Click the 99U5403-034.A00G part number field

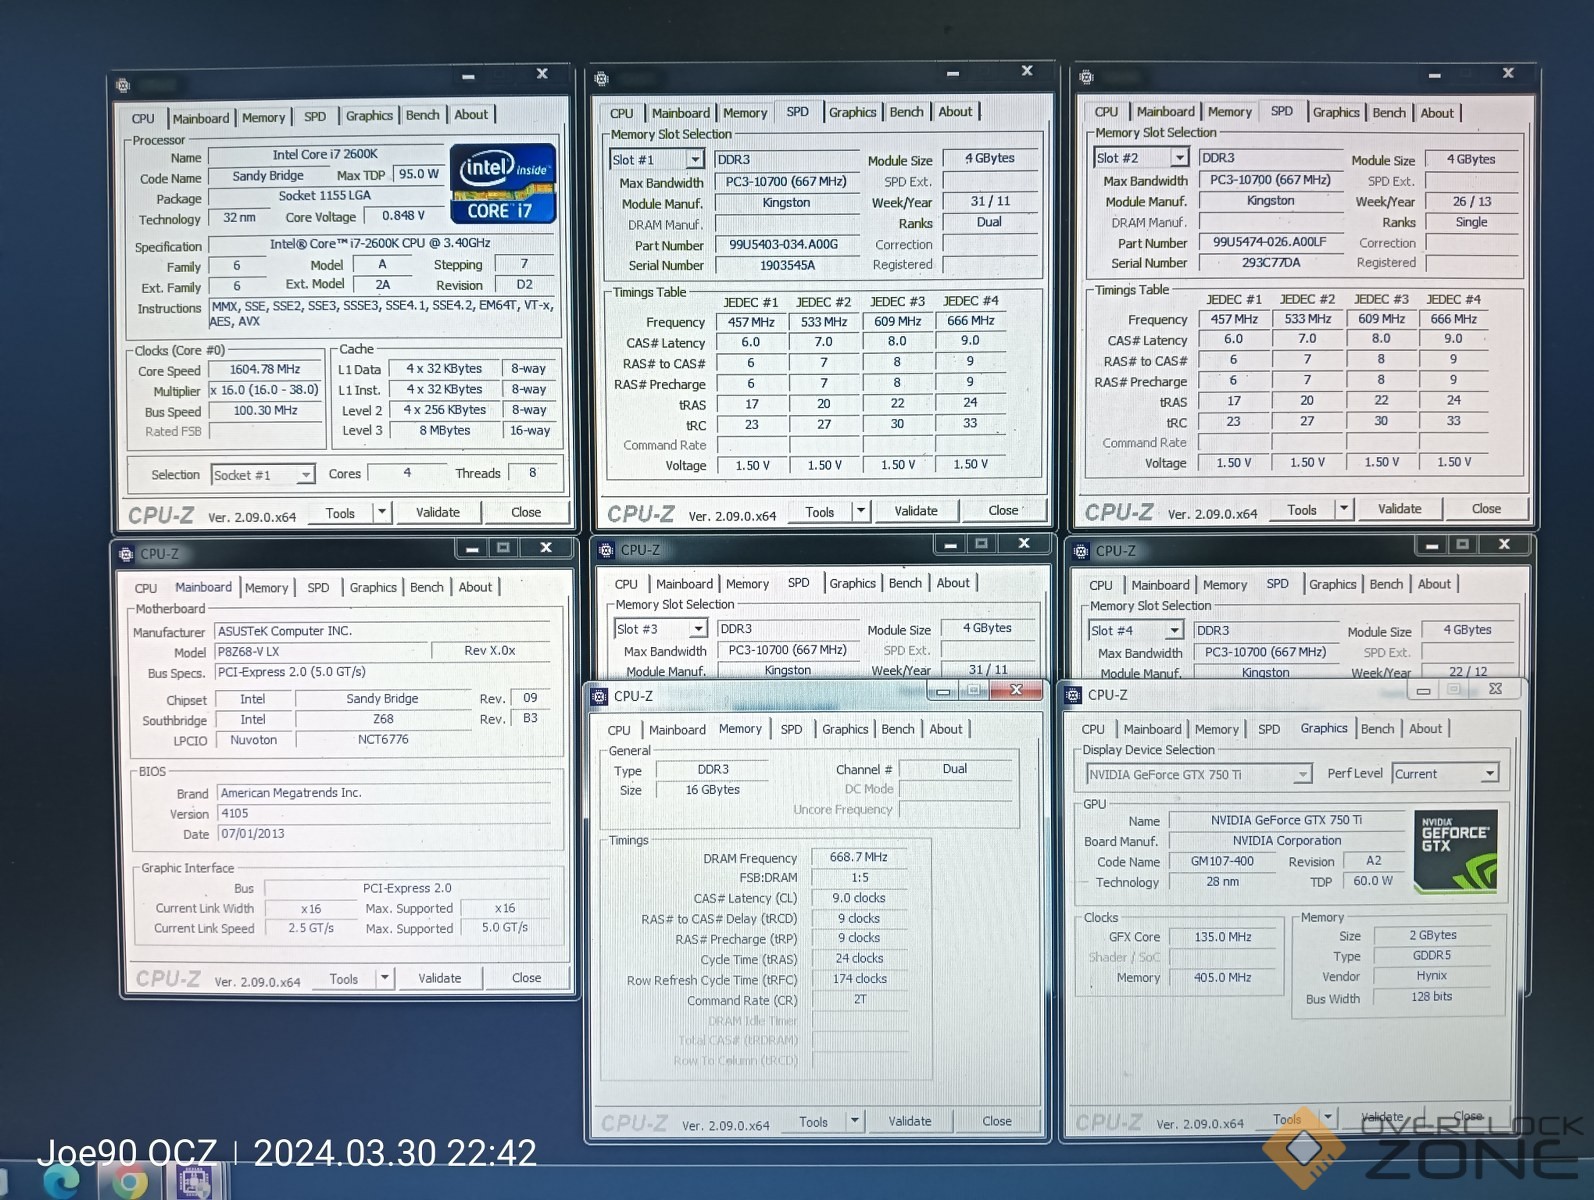click(786, 245)
